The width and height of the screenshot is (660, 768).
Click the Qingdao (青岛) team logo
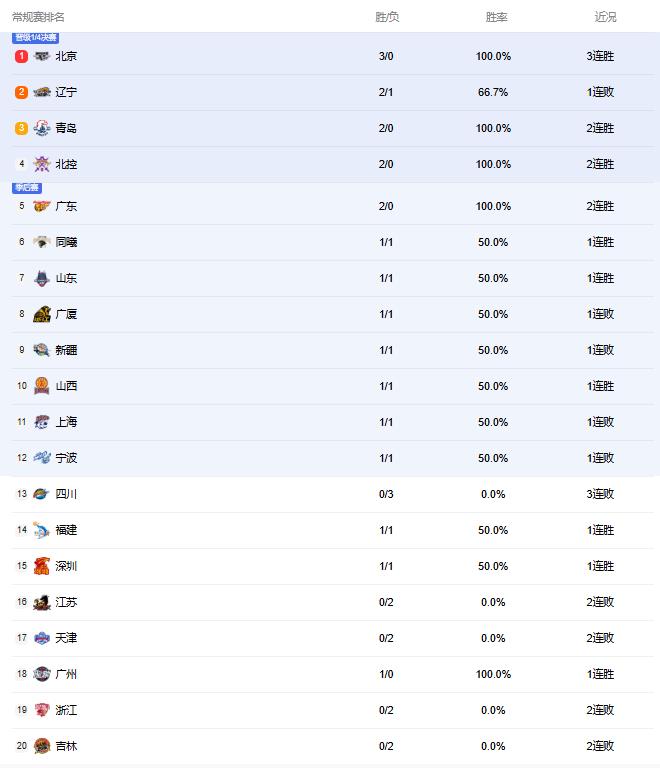41,128
